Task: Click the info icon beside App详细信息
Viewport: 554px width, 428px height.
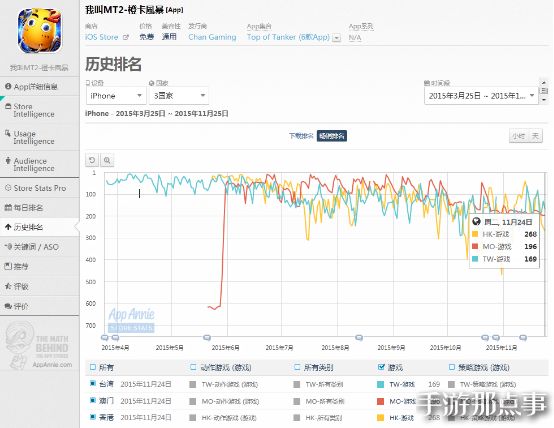Action: [8, 86]
